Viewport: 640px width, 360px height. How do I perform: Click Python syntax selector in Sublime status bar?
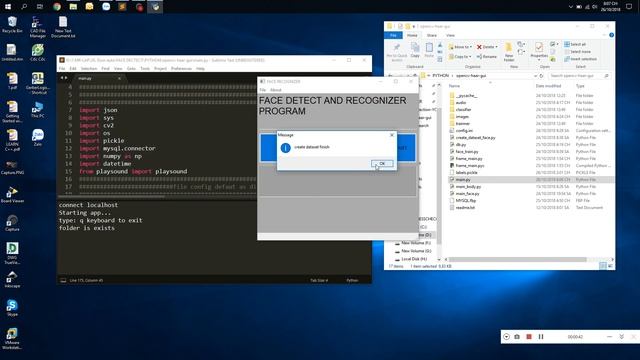pyautogui.click(x=352, y=280)
